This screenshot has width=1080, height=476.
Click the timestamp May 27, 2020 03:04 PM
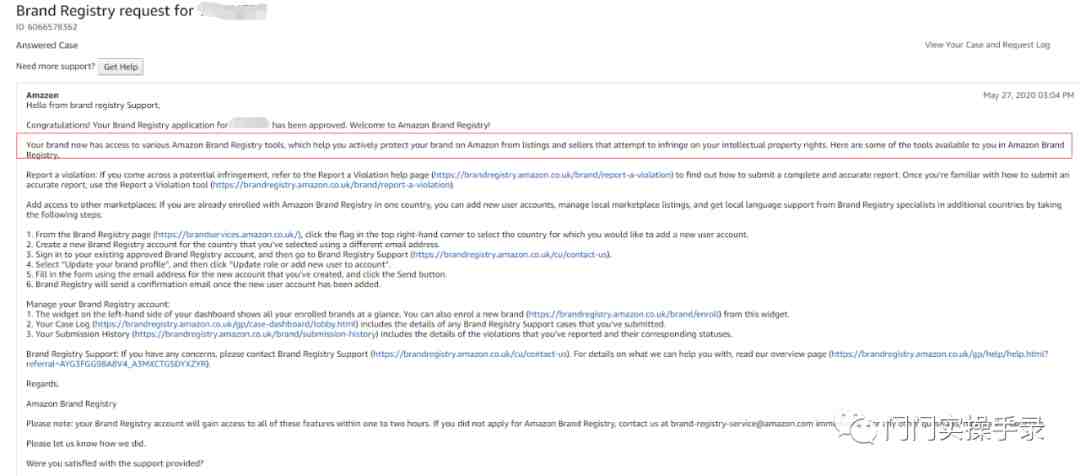1028,95
